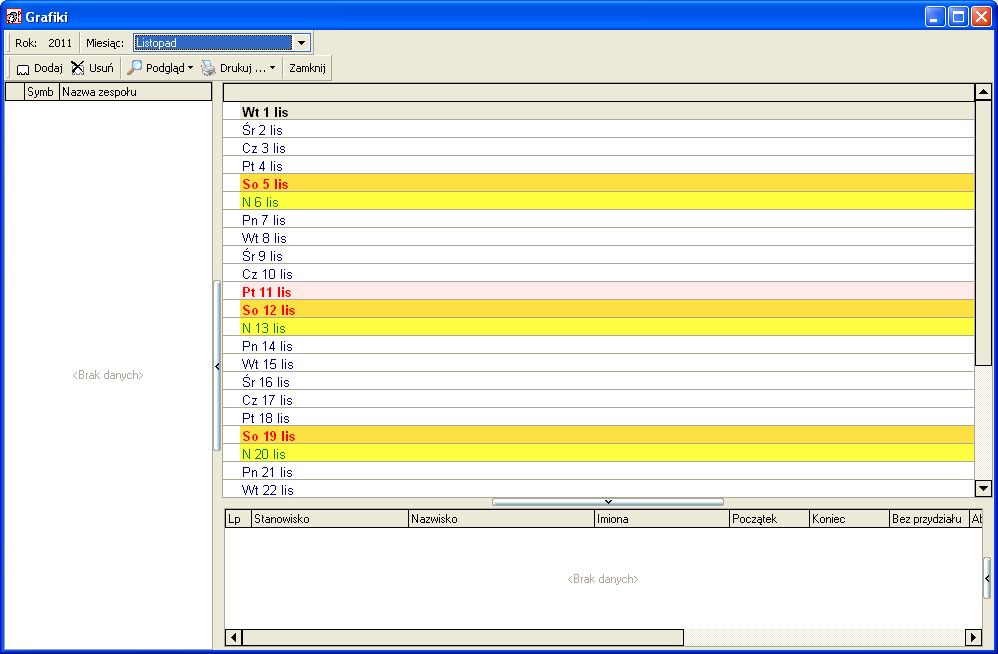Select the Śr 9 lis row
Screen dimensions: 998x654
click(x=598, y=256)
